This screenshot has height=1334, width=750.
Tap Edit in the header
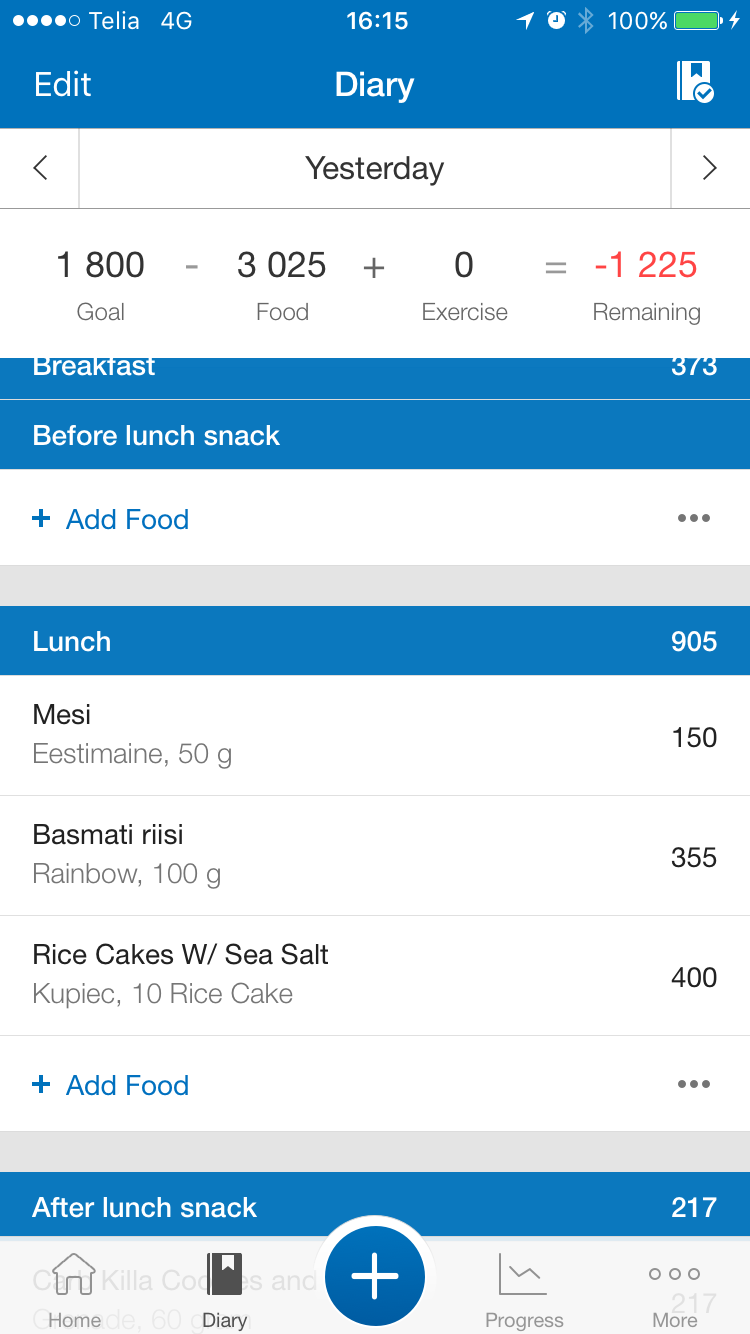click(62, 85)
